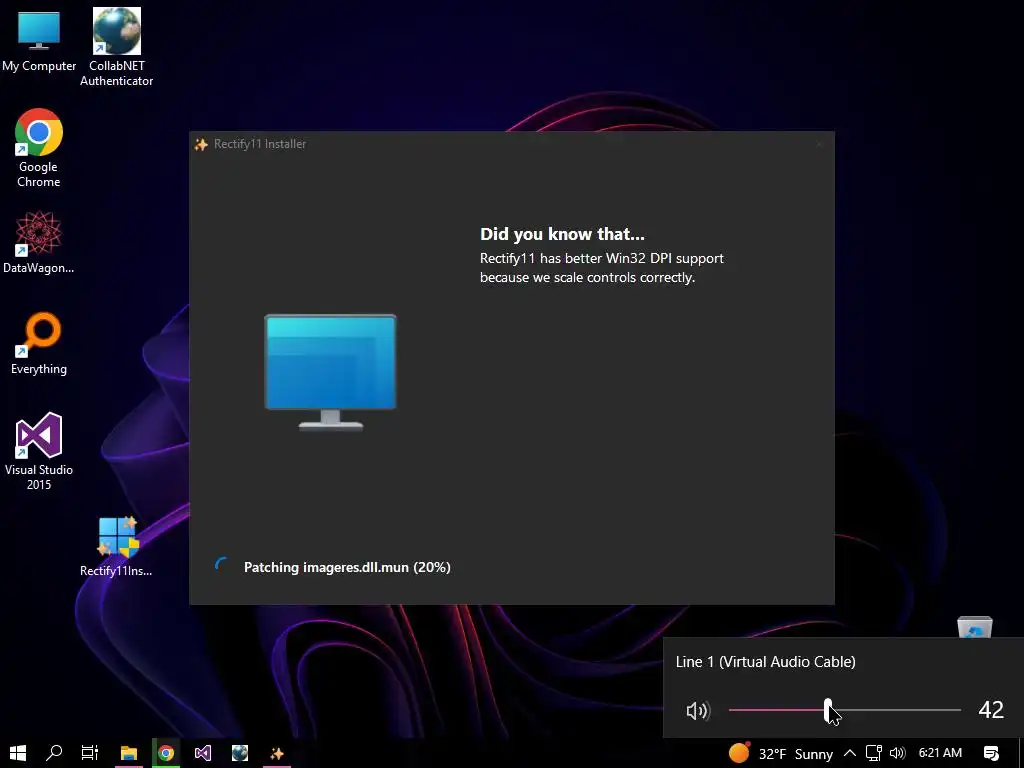Select the Visual Studio 2015 desktop shortcut
This screenshot has width=1024, height=768.
pyautogui.click(x=39, y=451)
